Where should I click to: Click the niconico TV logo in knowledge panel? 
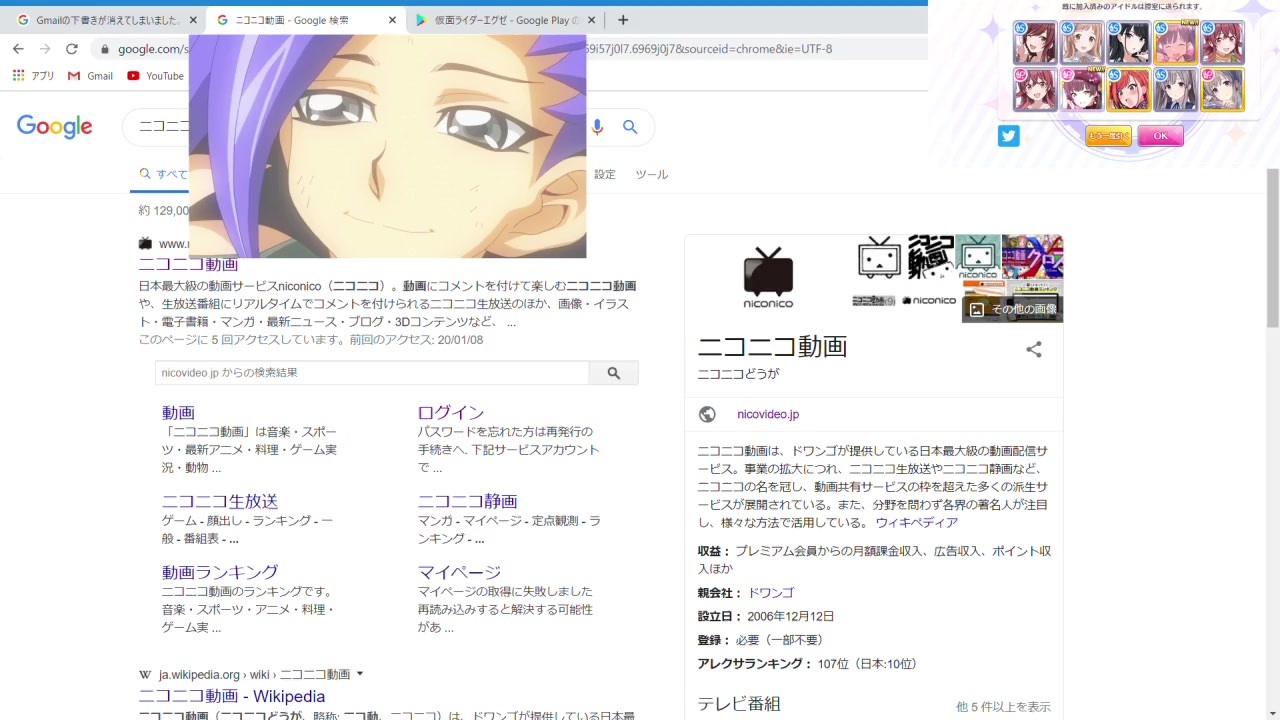click(x=768, y=277)
